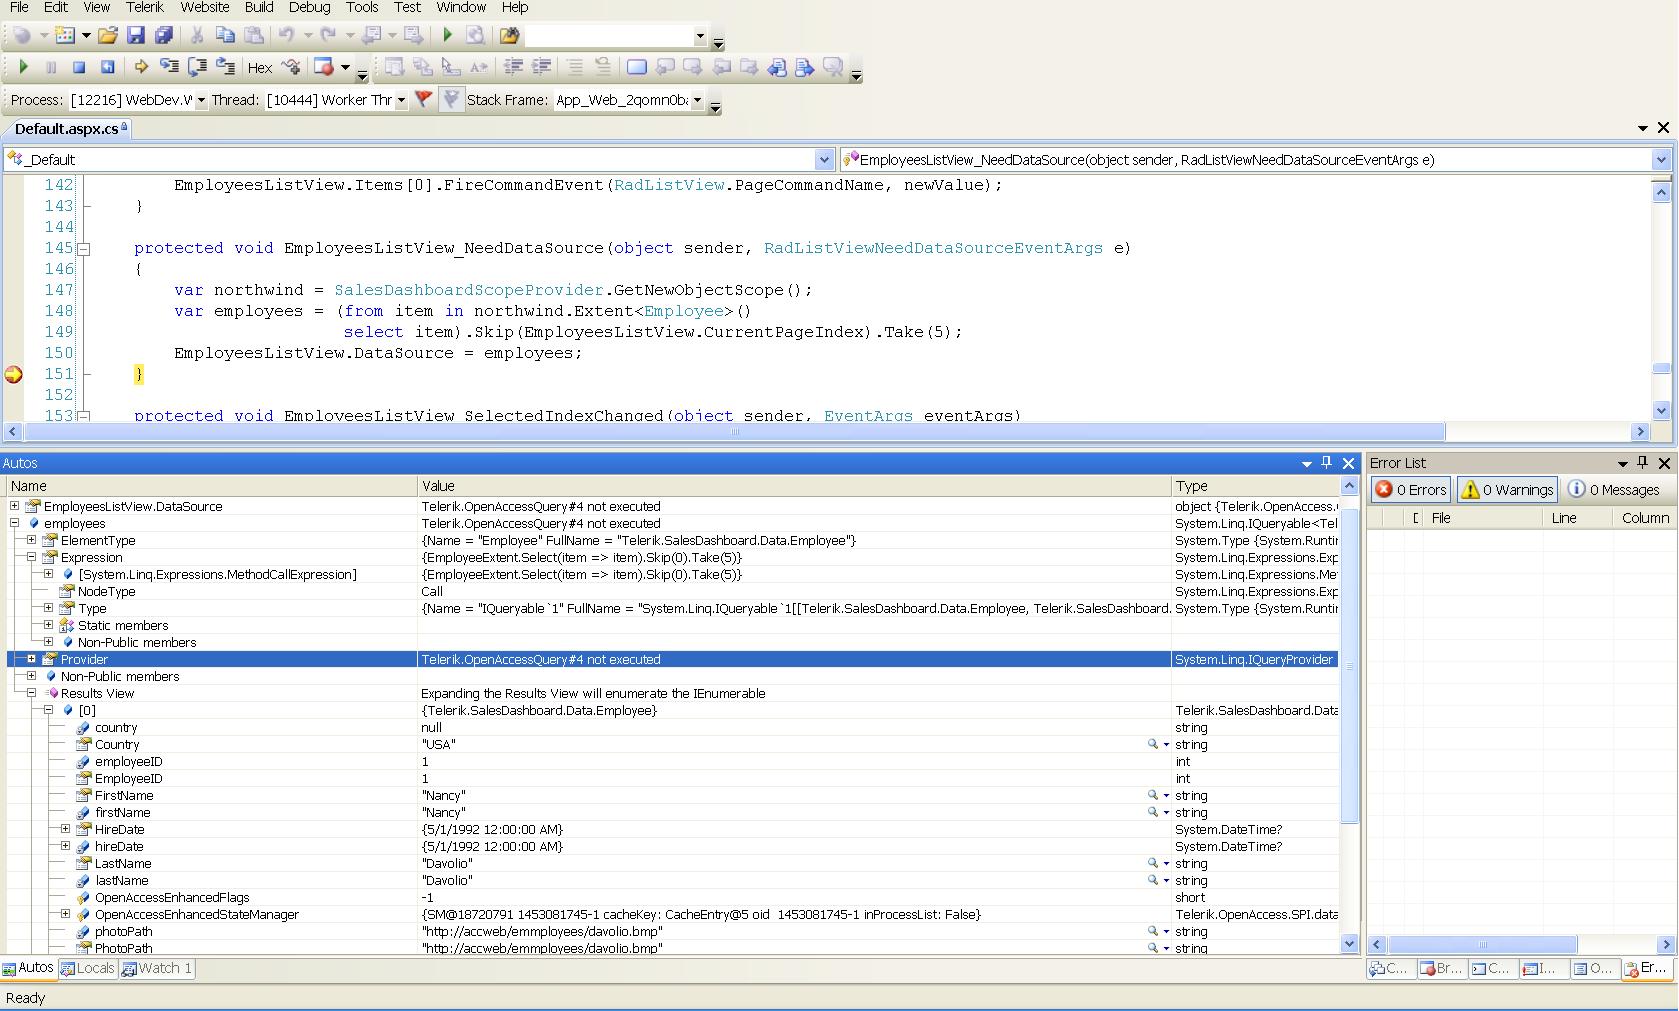
Task: Open the _Default class navigation dropdown
Action: point(824,159)
